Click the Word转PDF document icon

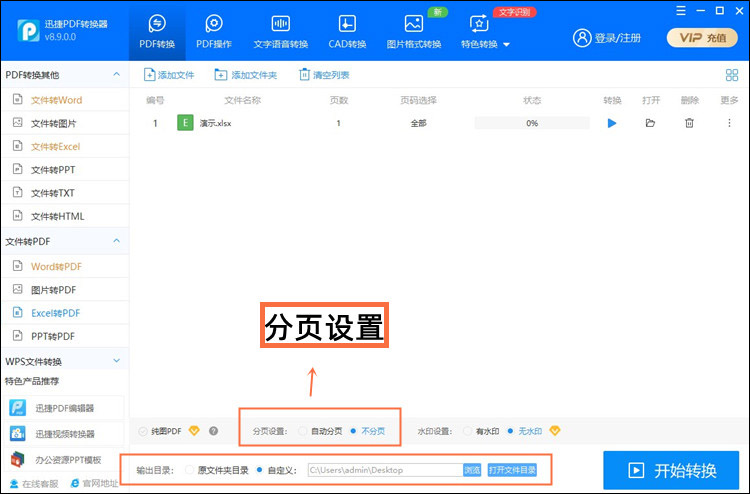tap(18, 265)
